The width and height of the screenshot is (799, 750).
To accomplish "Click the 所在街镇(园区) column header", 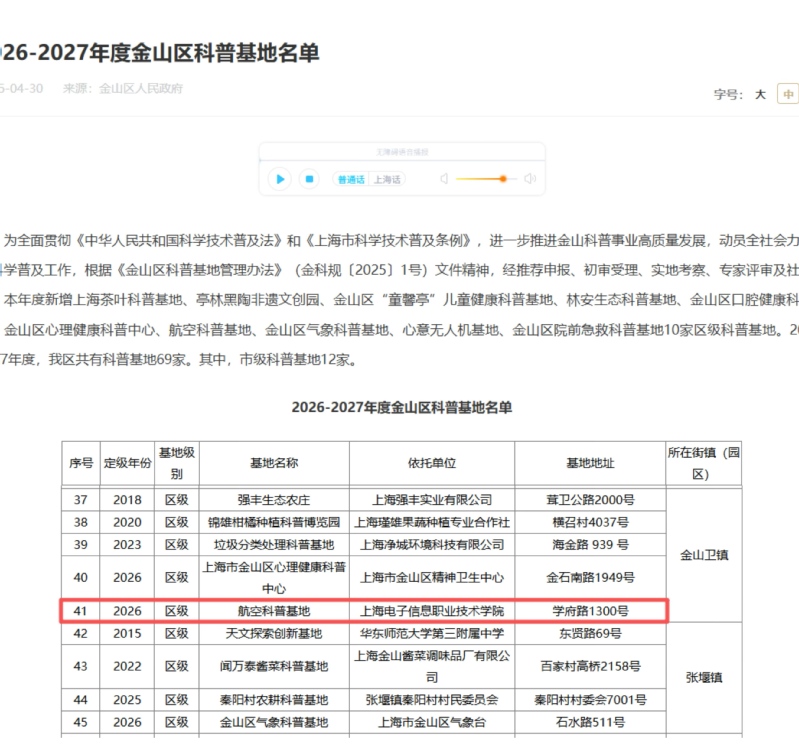I will pyautogui.click(x=704, y=463).
